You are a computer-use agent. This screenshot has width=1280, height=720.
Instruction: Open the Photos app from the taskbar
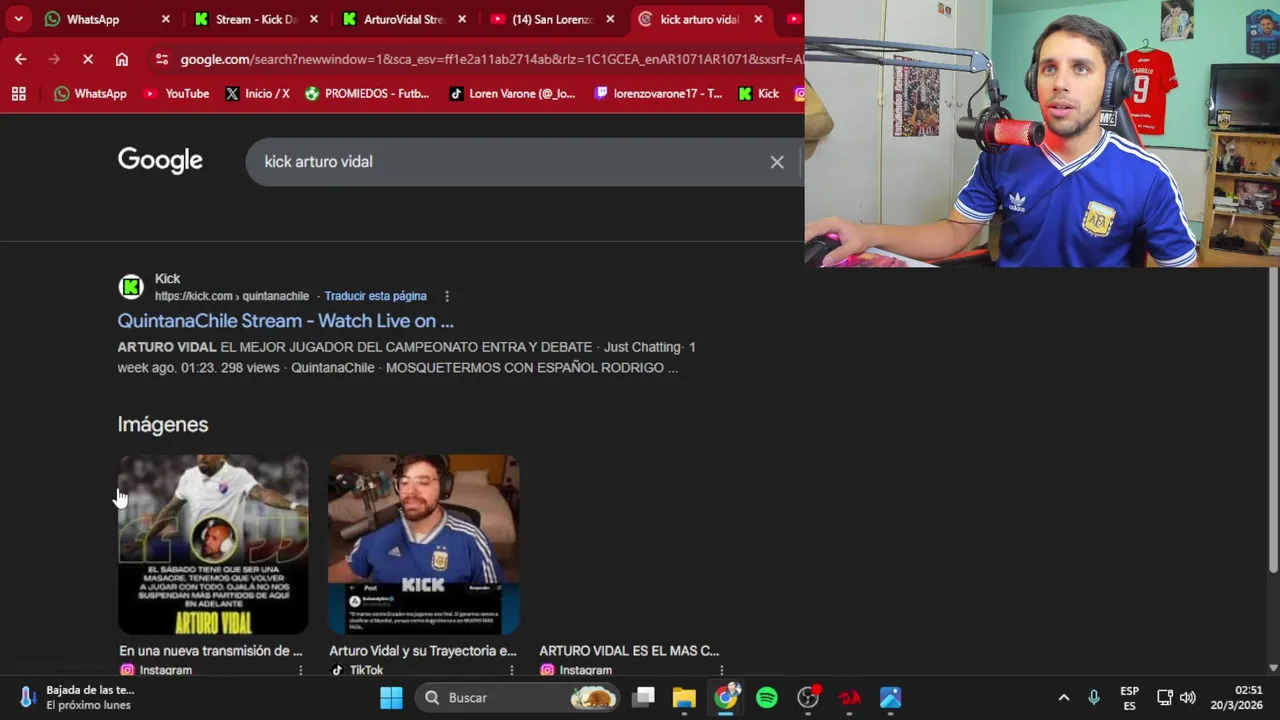tap(890, 697)
